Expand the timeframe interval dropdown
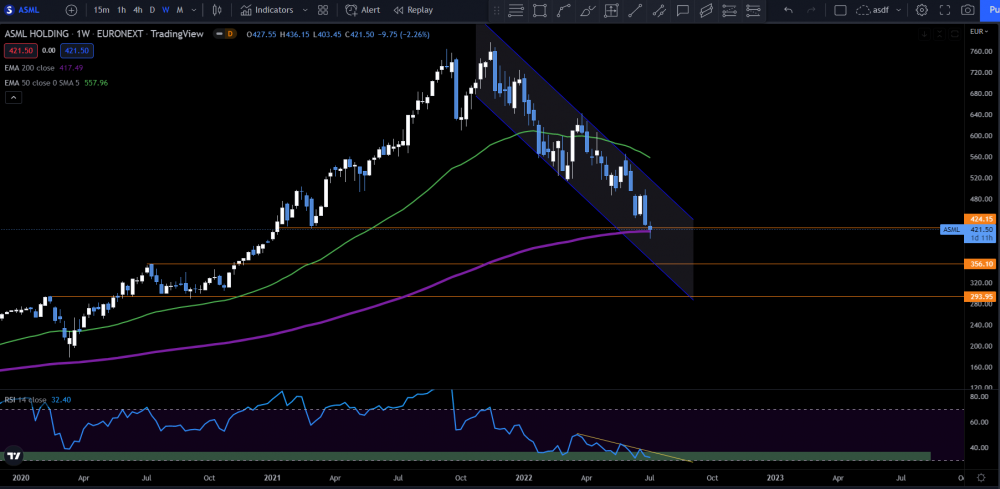The image size is (1000, 489). [x=192, y=10]
